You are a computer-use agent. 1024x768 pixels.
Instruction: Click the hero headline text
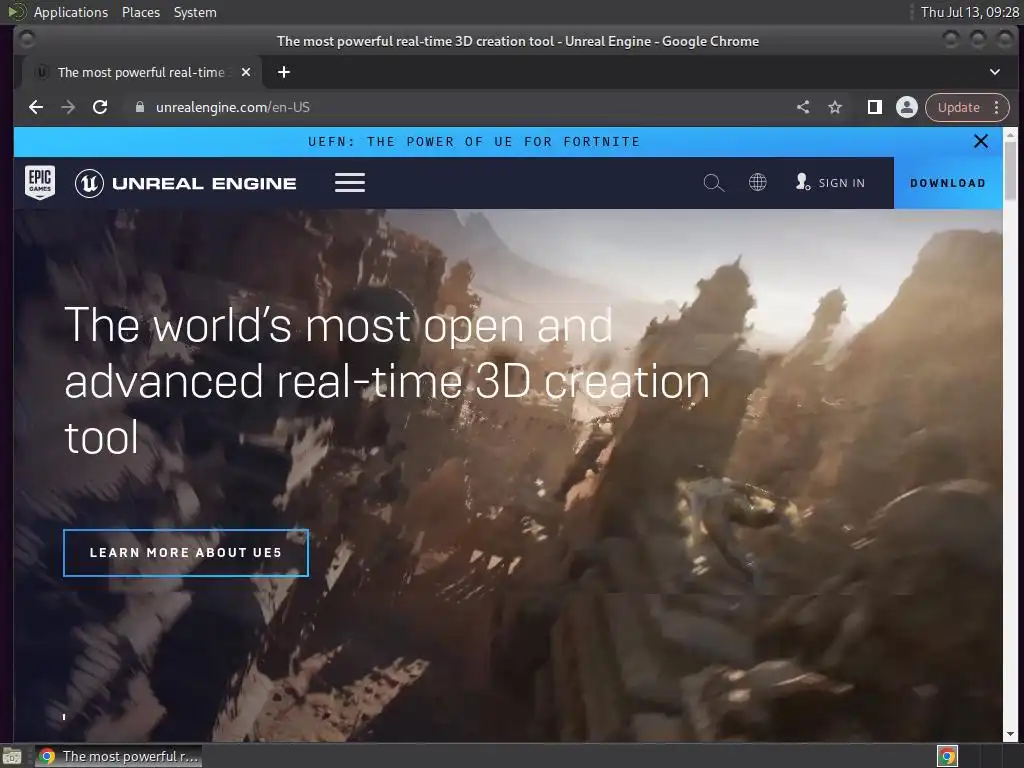pos(387,381)
